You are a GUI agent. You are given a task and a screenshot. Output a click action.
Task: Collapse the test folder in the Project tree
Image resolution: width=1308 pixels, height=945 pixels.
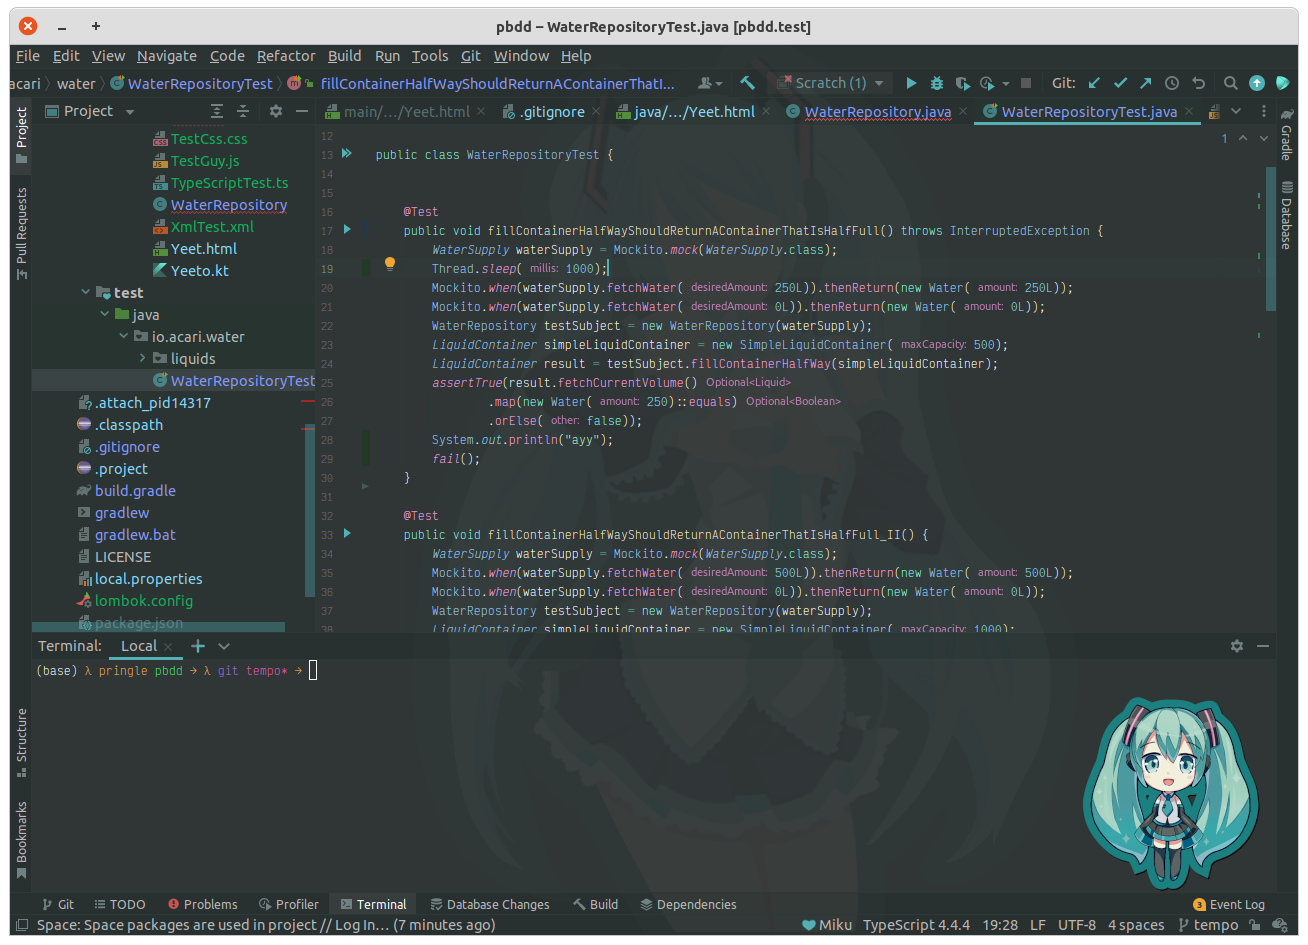pyautogui.click(x=85, y=292)
